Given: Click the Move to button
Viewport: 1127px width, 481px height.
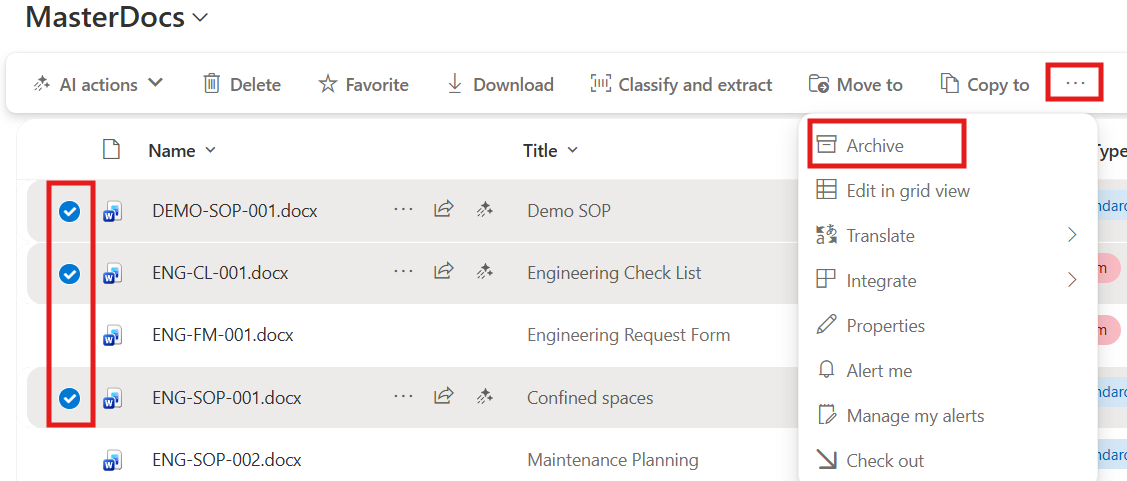Looking at the screenshot, I should [x=855, y=84].
